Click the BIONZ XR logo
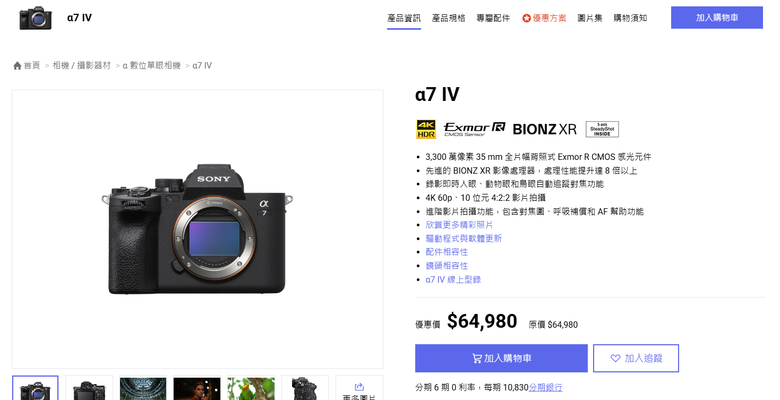 (x=544, y=129)
